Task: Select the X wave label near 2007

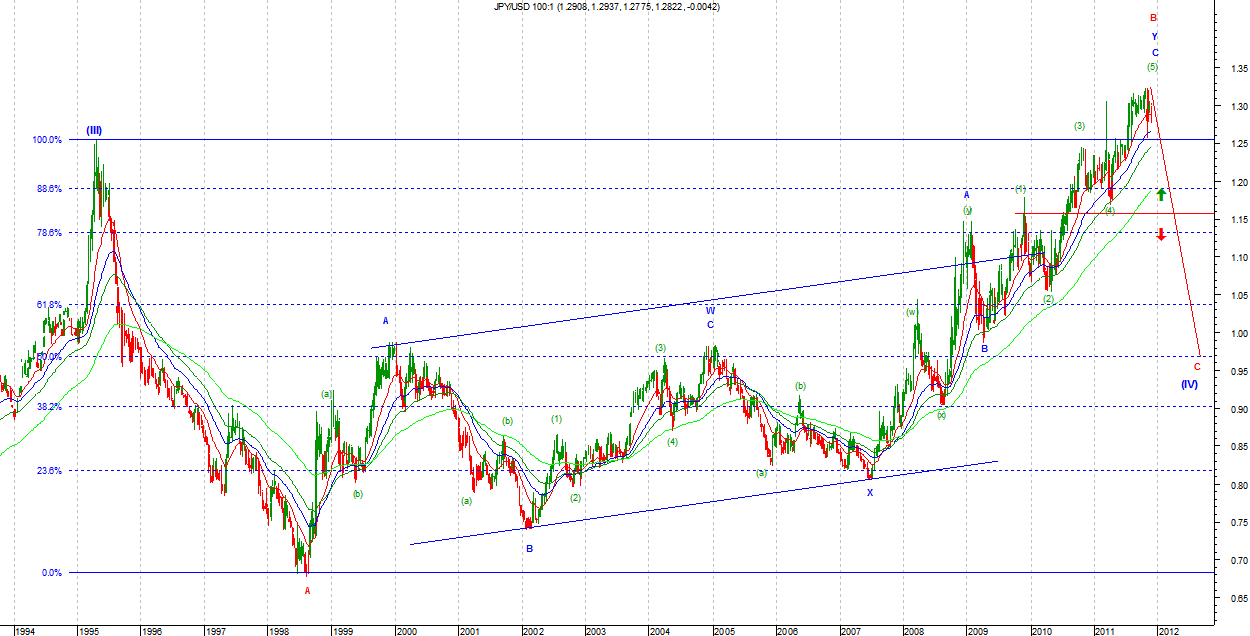Action: (870, 492)
